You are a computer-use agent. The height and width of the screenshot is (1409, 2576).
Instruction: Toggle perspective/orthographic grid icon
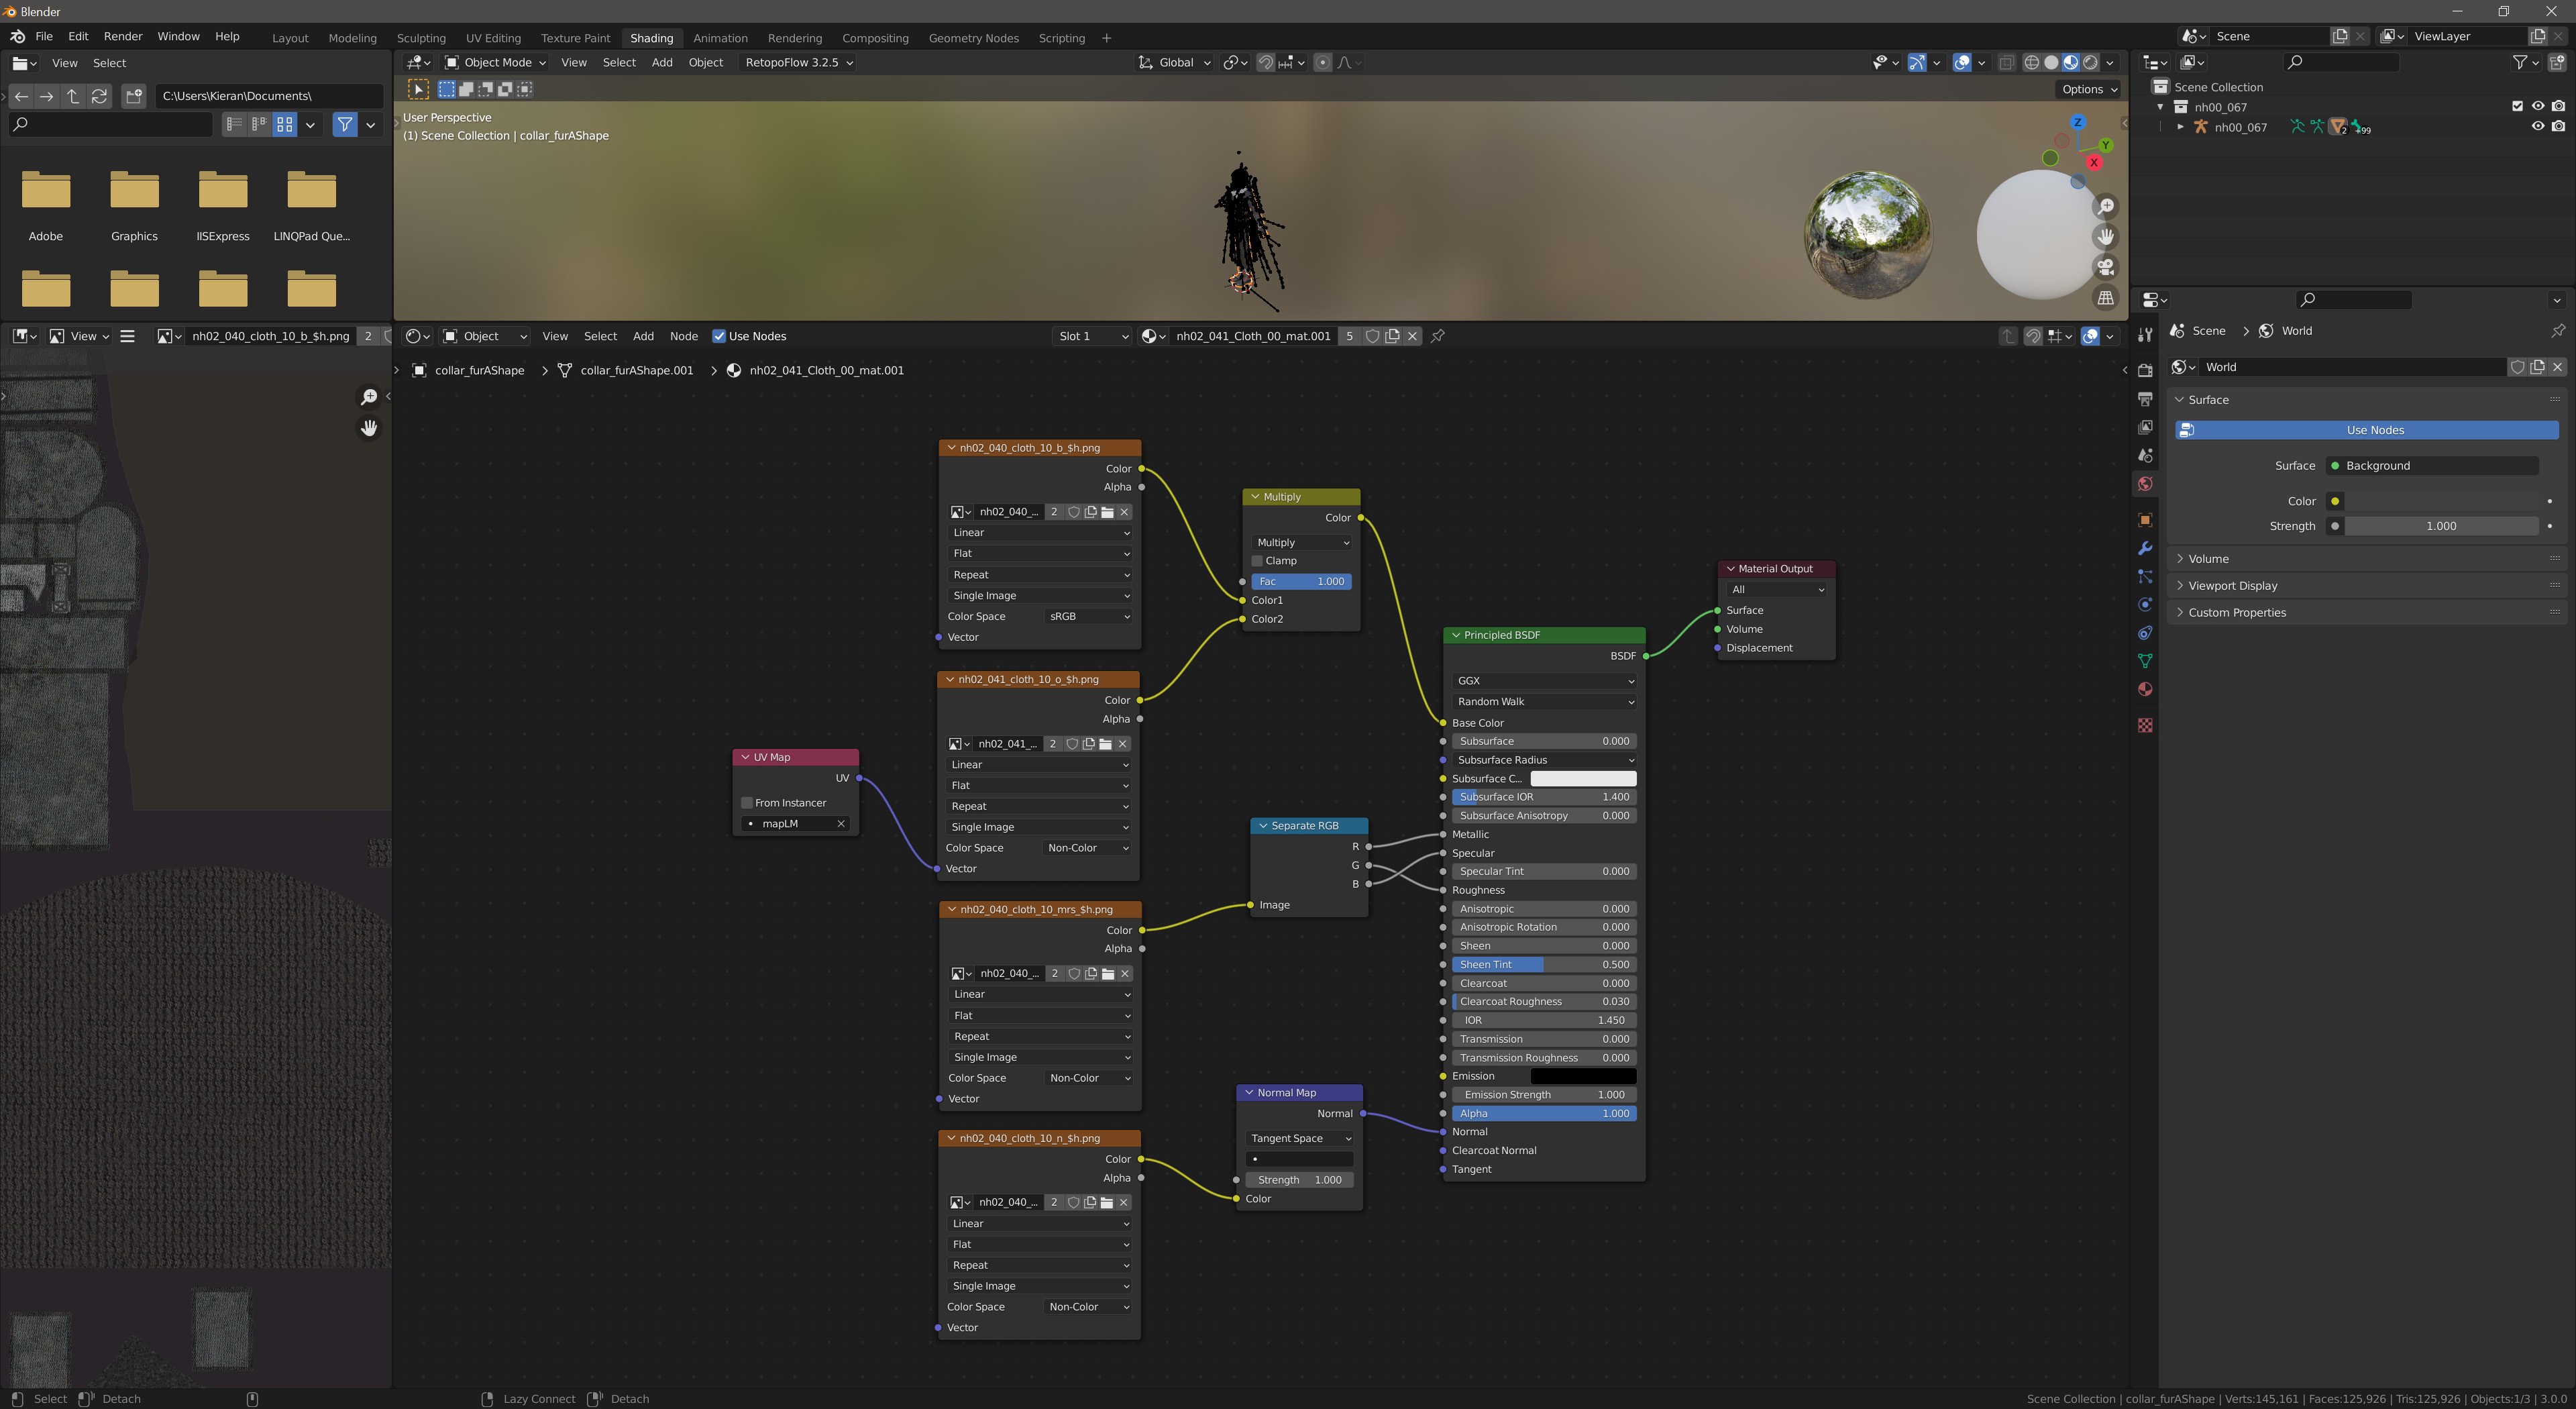[x=2105, y=298]
